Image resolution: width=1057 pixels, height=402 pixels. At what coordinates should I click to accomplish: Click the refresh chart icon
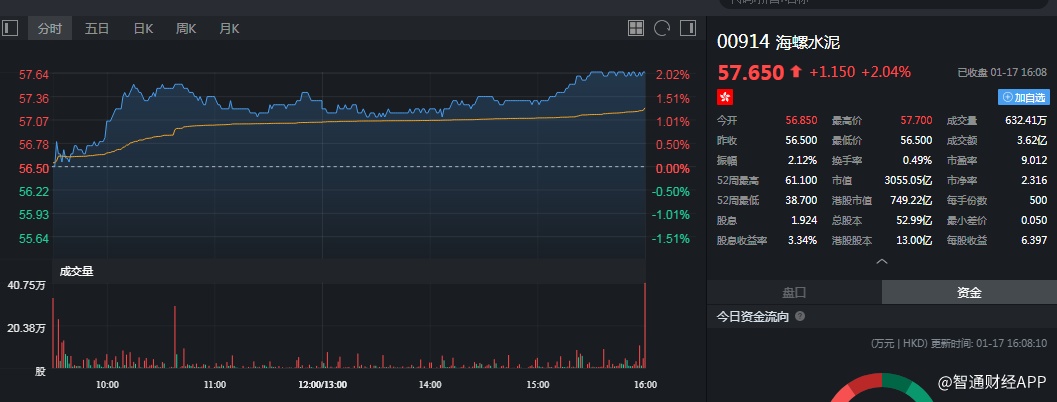click(x=661, y=28)
